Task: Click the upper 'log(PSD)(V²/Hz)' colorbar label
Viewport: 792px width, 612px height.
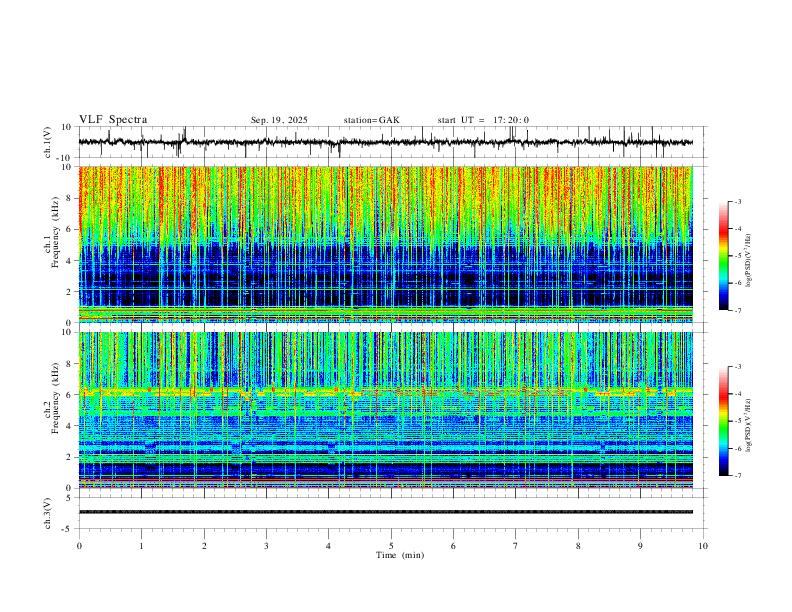Action: (x=749, y=261)
